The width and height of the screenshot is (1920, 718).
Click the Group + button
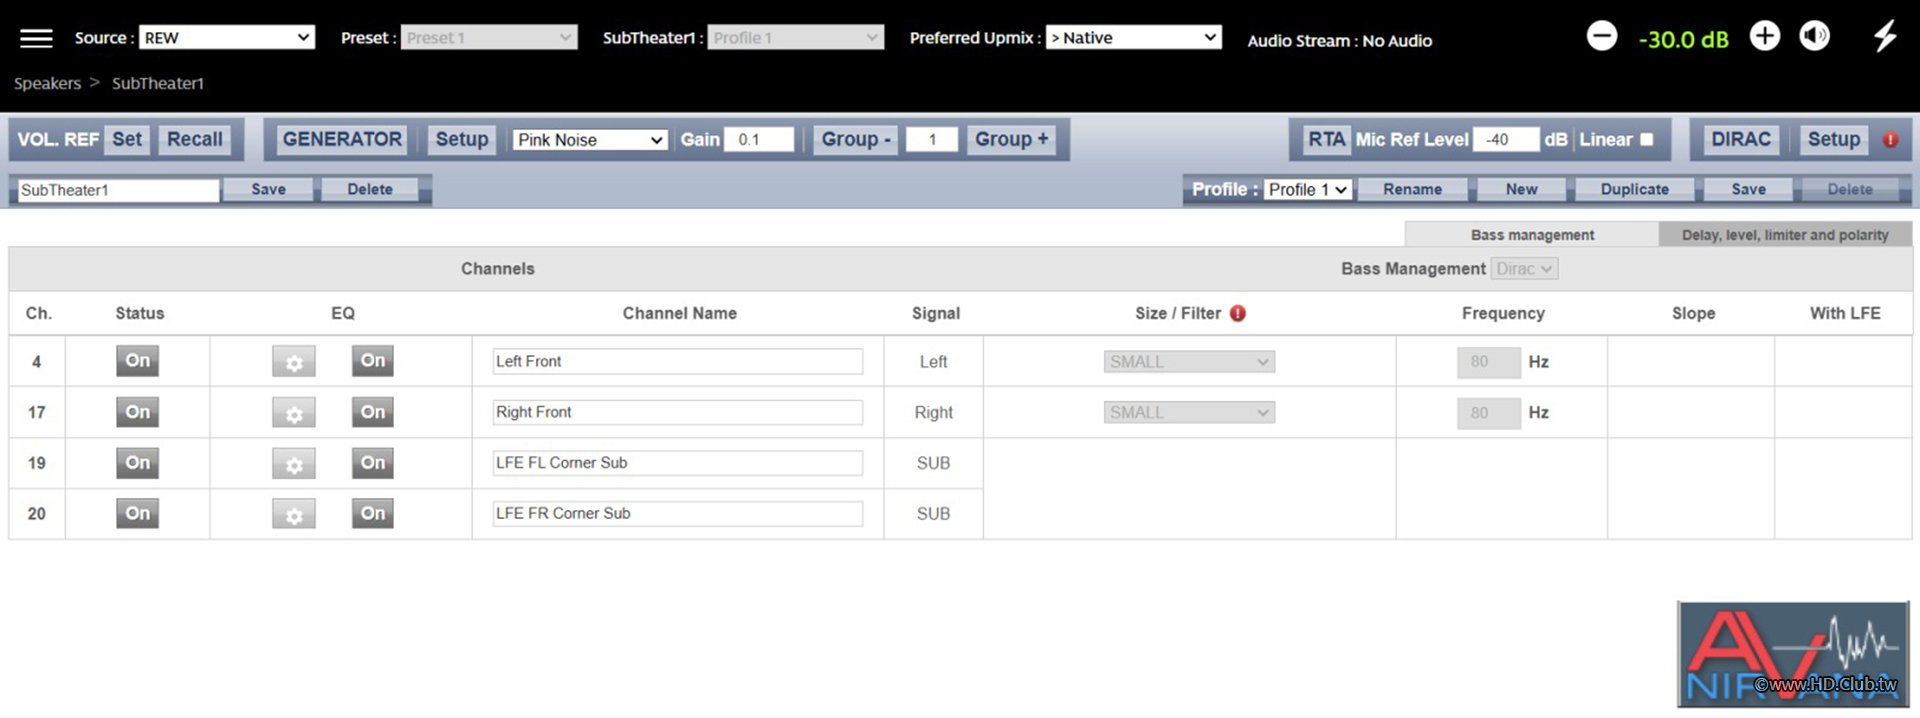(x=1012, y=140)
